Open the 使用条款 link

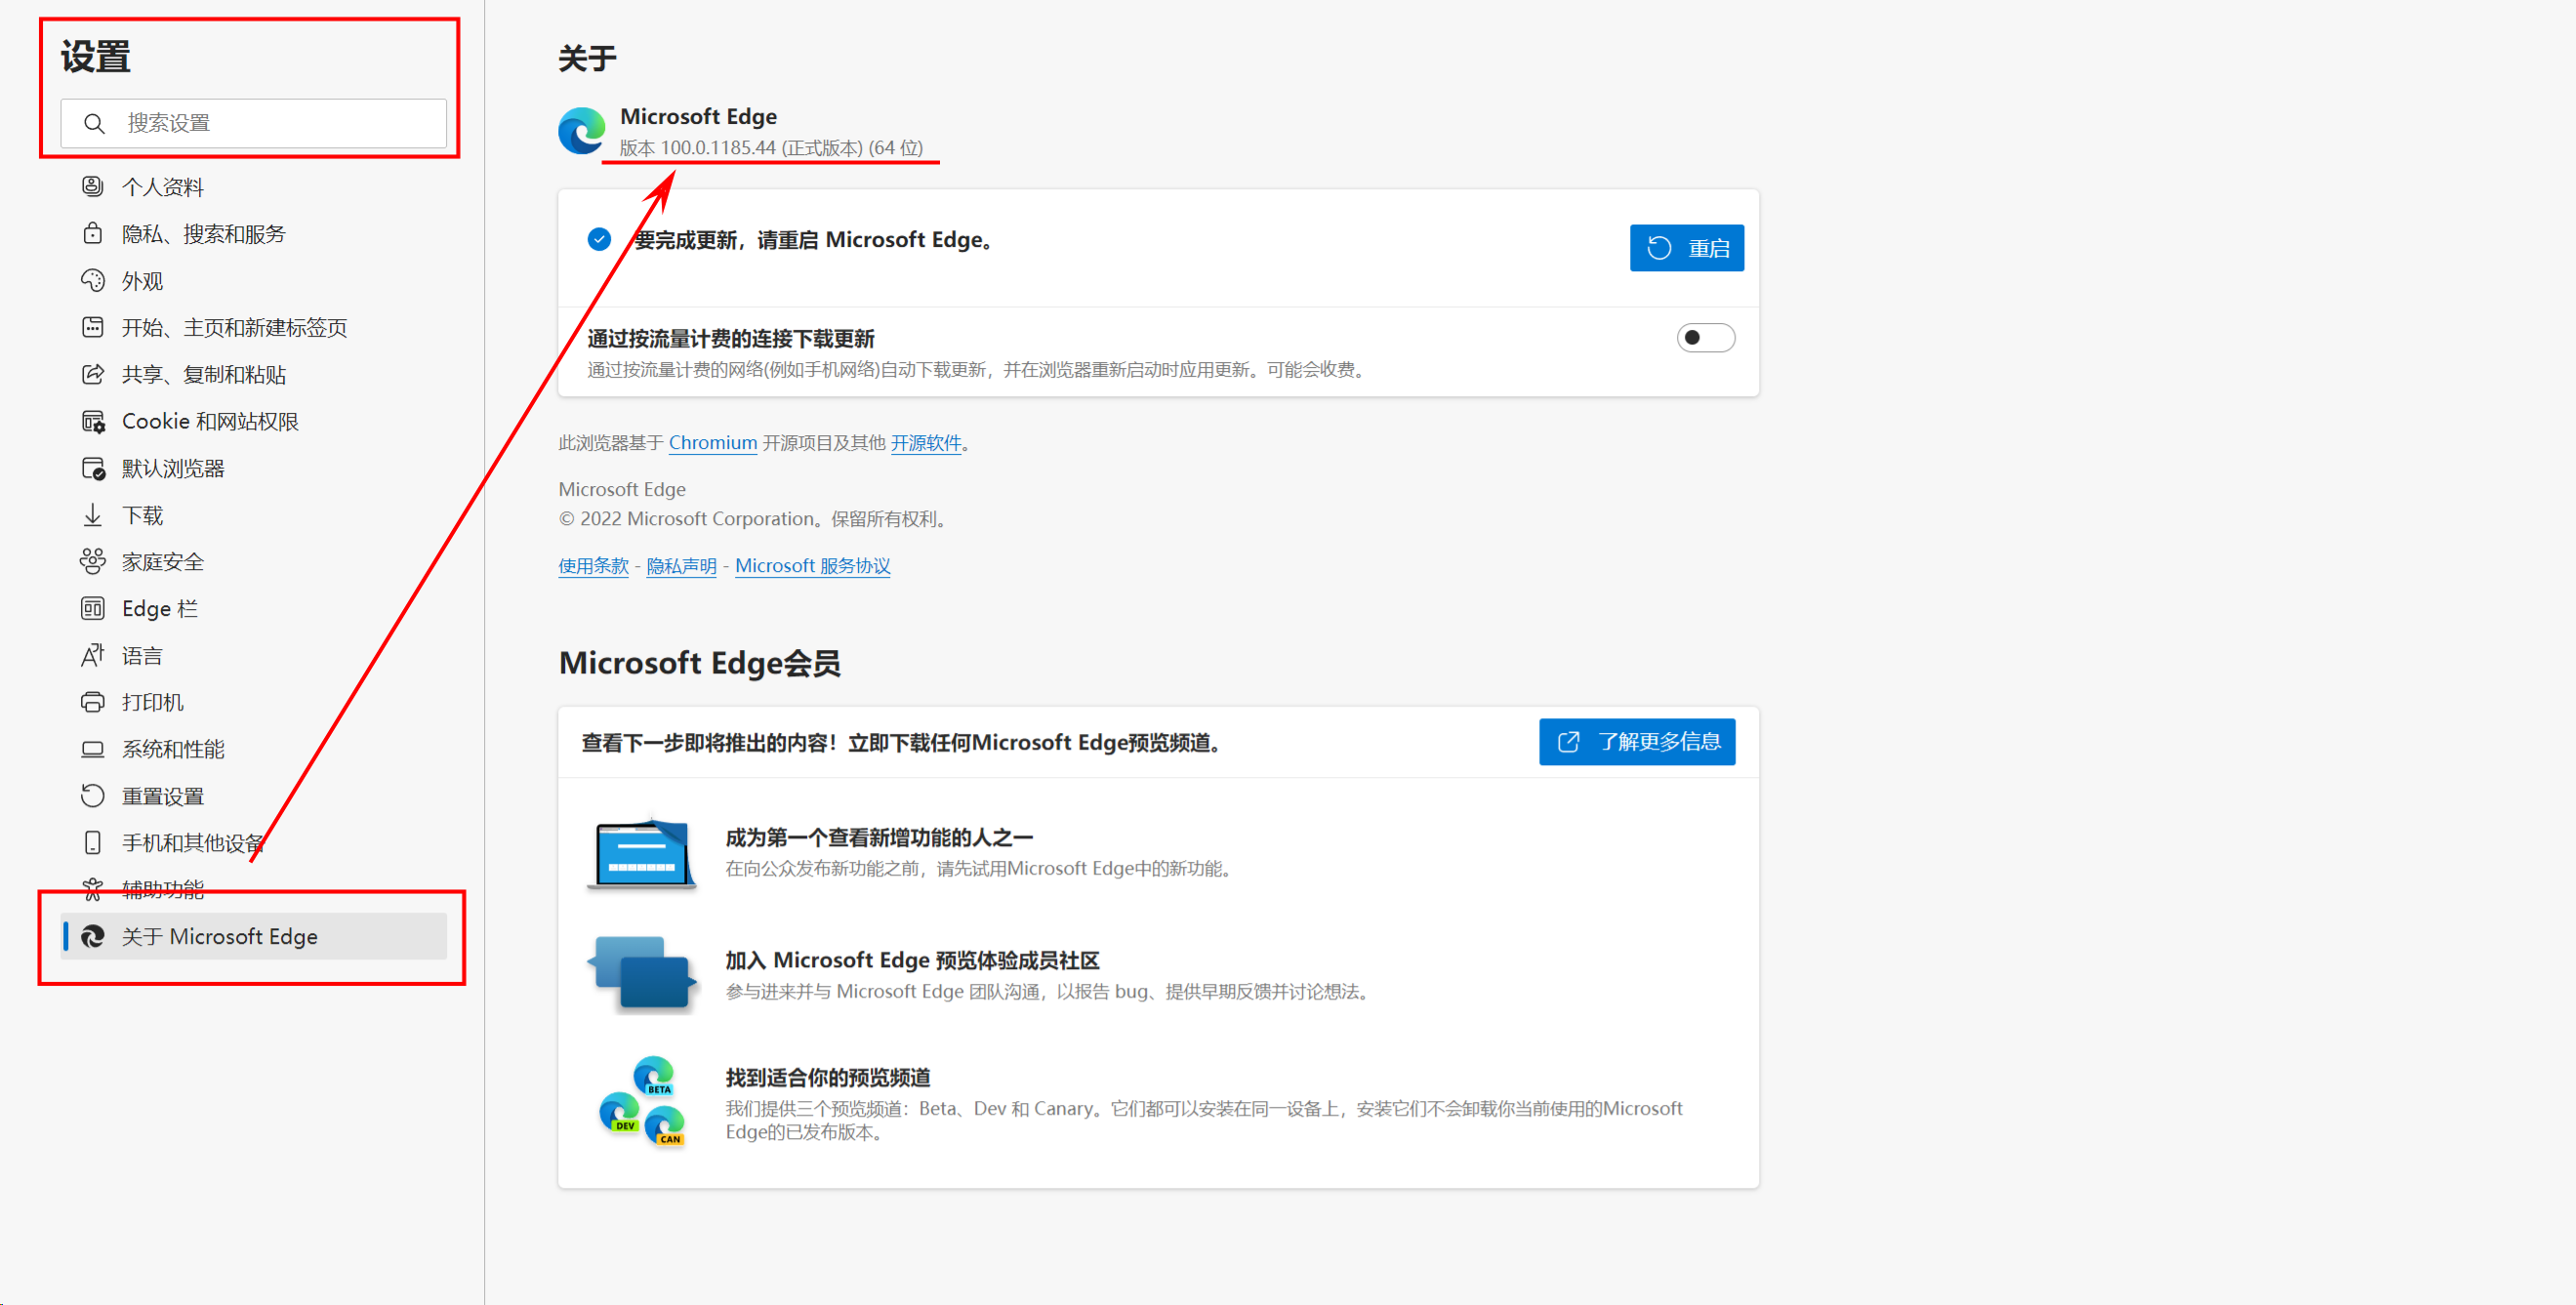593,565
